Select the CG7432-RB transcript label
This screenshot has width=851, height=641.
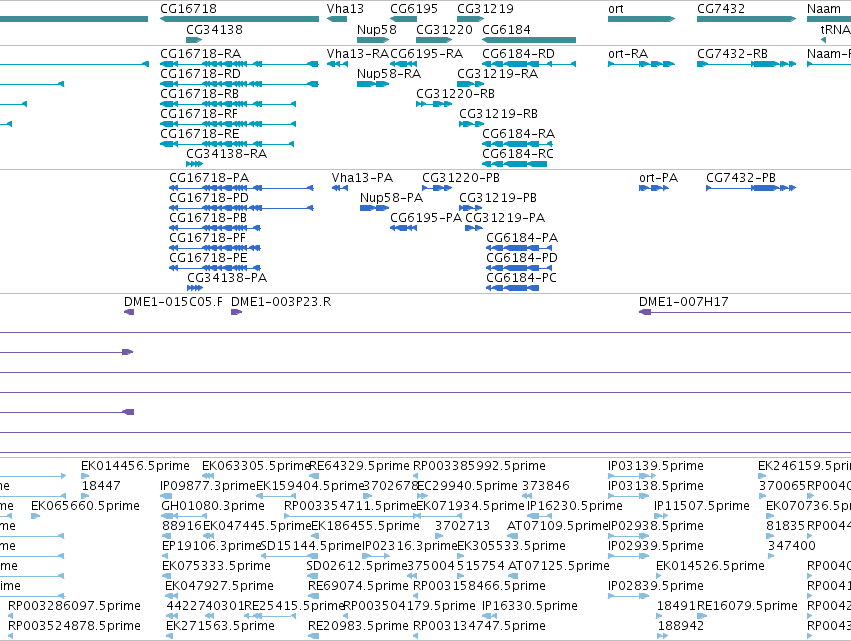pyautogui.click(x=733, y=54)
